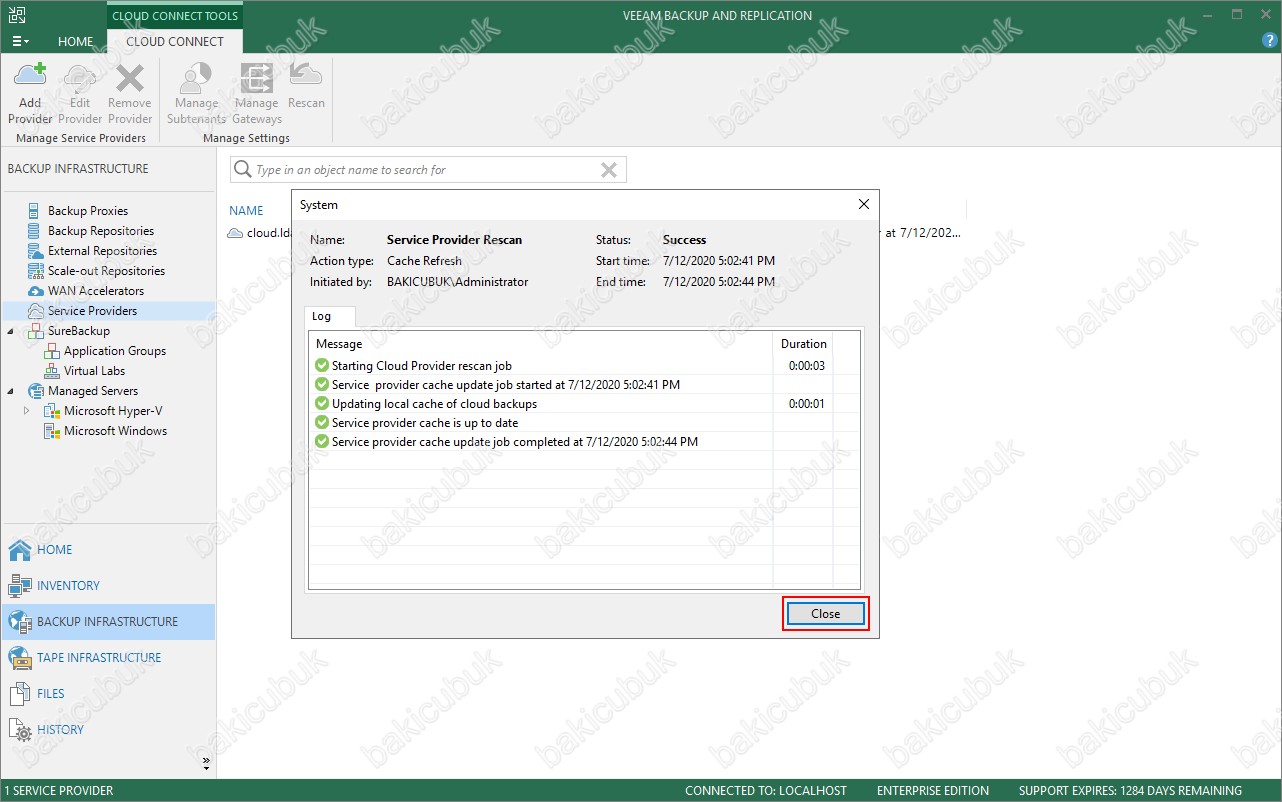Image resolution: width=1282 pixels, height=802 pixels.
Task: Collapse the Managed Servers tree node
Action: (11, 391)
